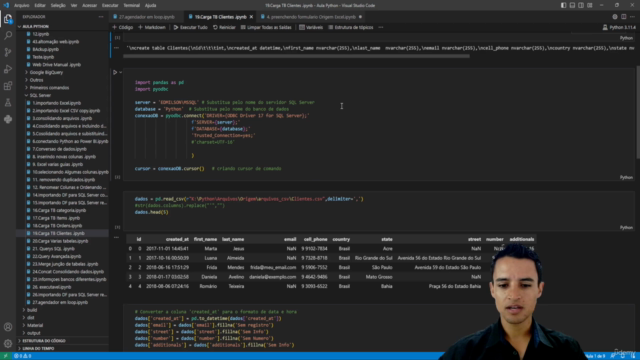Expand the dist folder
Image resolution: width=640 pixels, height=360 pixels.
coord(31,318)
